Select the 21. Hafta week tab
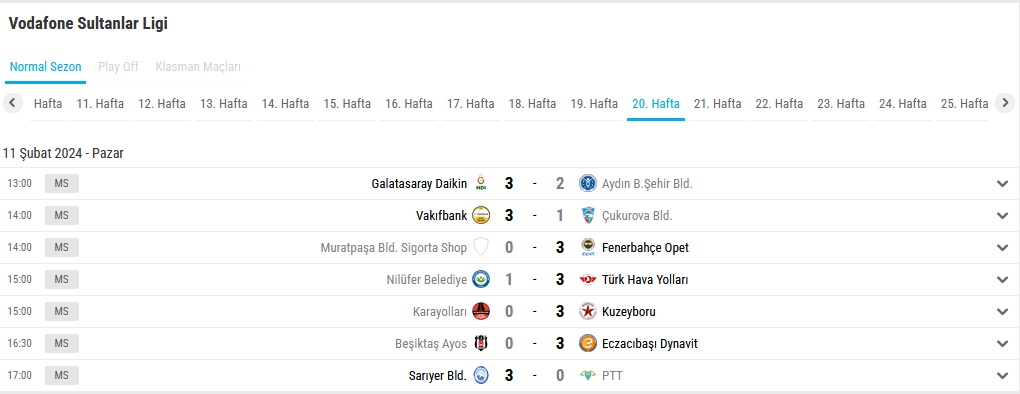 point(718,103)
